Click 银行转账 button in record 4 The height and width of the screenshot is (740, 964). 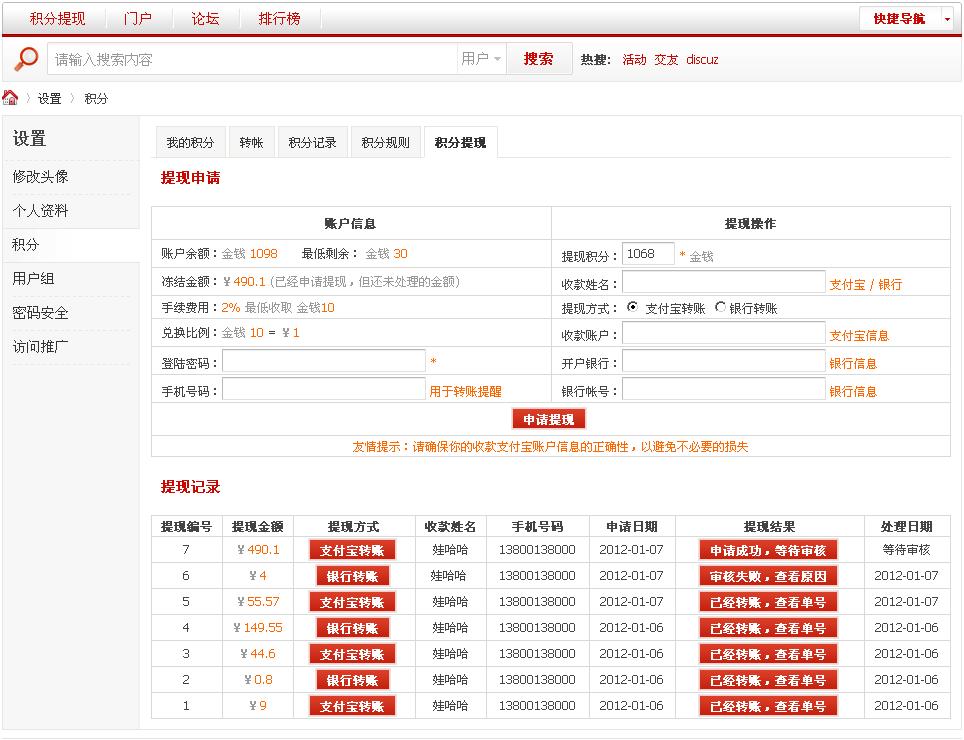point(352,628)
